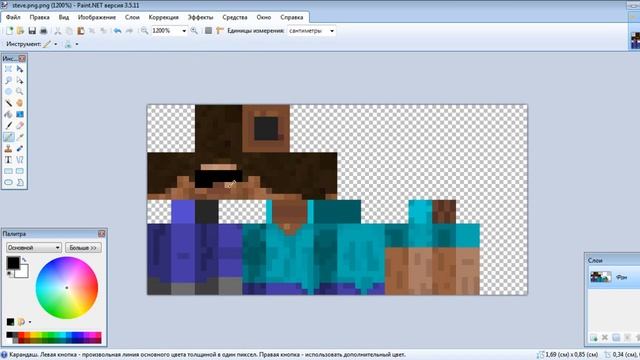The width and height of the screenshot is (640, 360).
Task: Open the Основной color mode dropdown
Action: coord(33,248)
